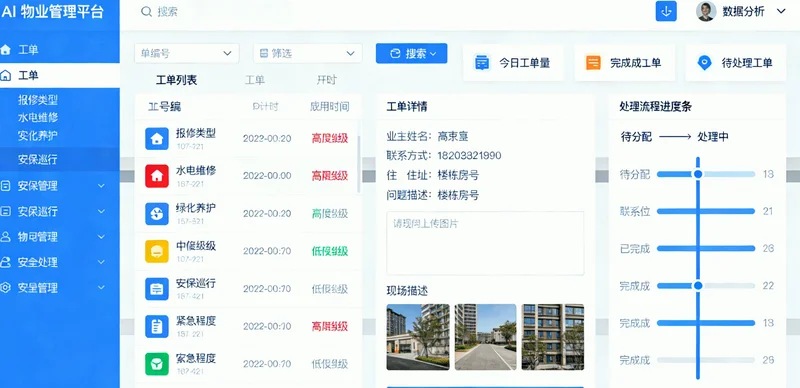Click the 现场描述 section label
Screen dimensions: 800x388
(407, 291)
